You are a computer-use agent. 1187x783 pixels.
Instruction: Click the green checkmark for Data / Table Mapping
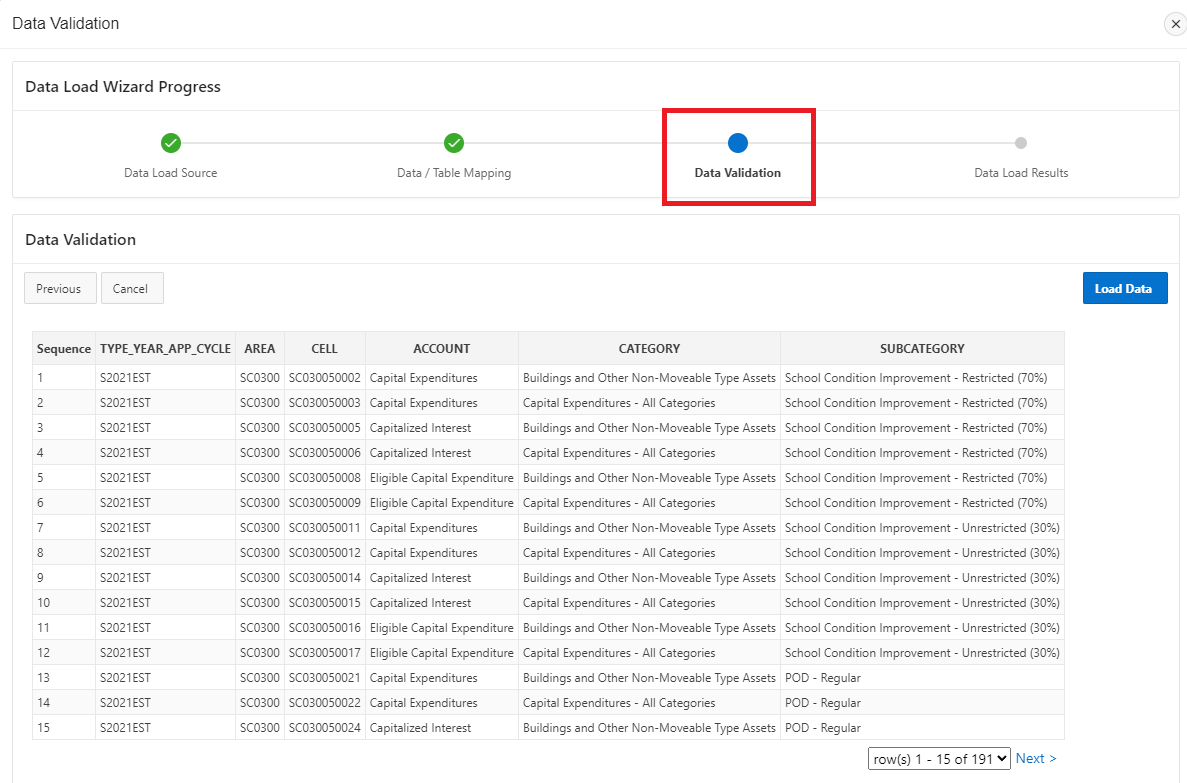(x=454, y=143)
